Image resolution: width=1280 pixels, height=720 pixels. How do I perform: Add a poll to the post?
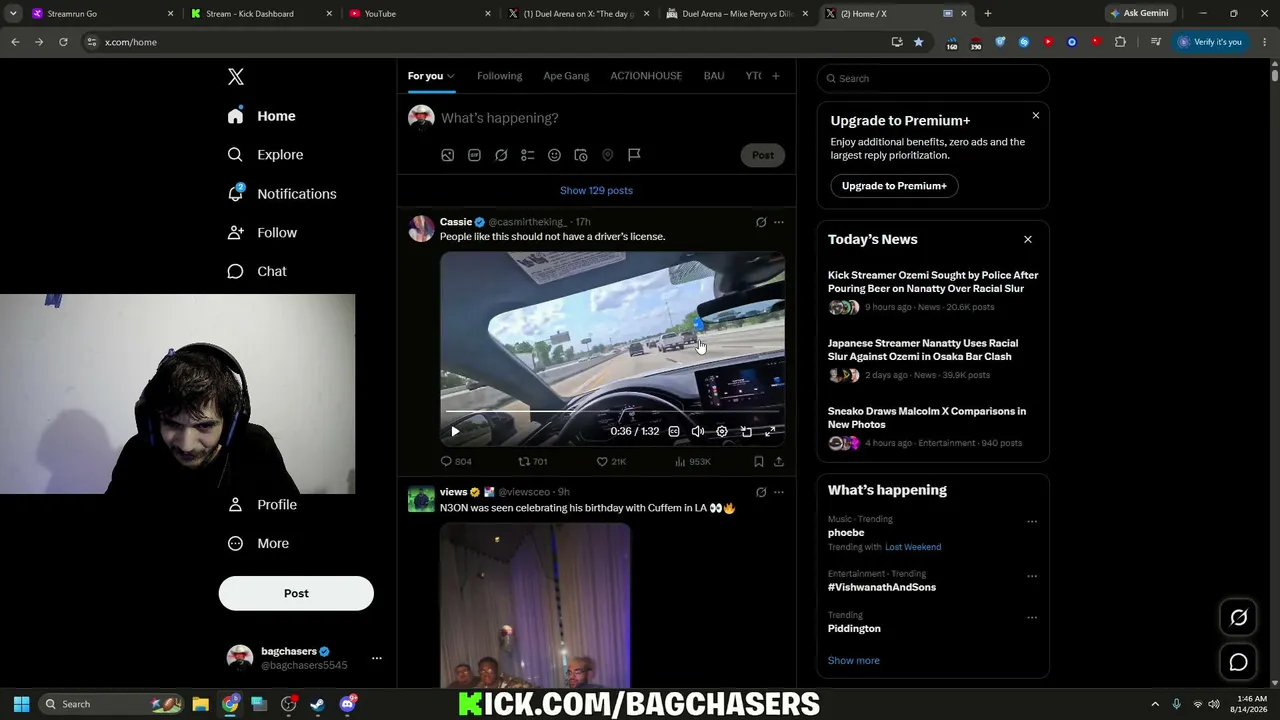(x=527, y=155)
